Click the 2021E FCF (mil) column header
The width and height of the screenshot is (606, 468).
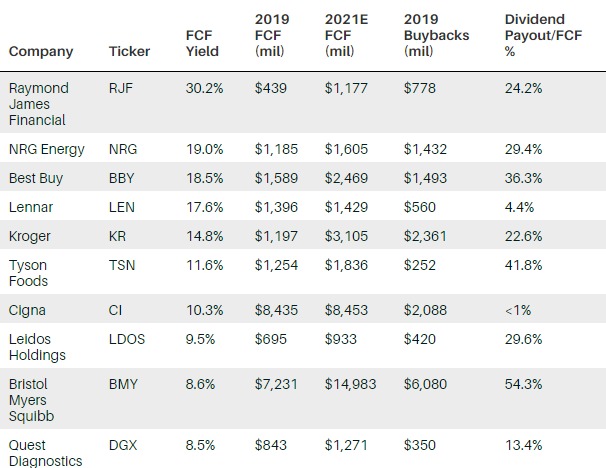click(346, 35)
